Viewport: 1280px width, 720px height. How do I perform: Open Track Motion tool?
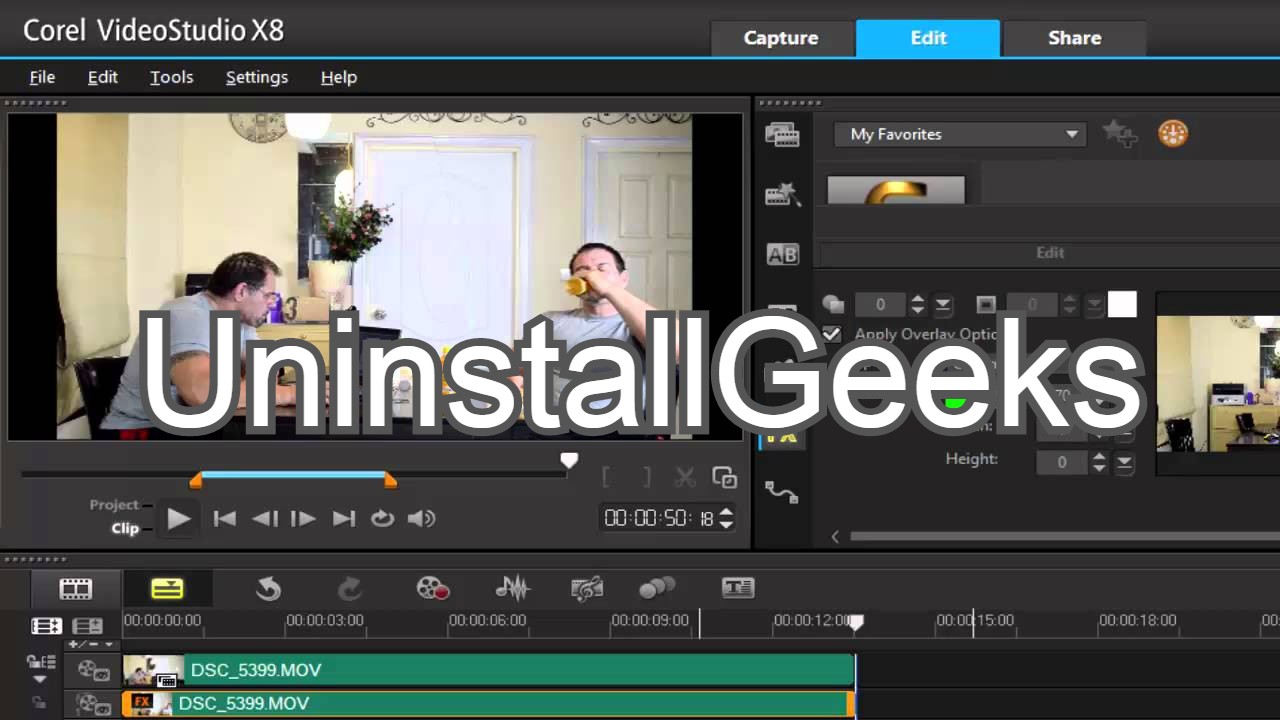(x=656, y=589)
